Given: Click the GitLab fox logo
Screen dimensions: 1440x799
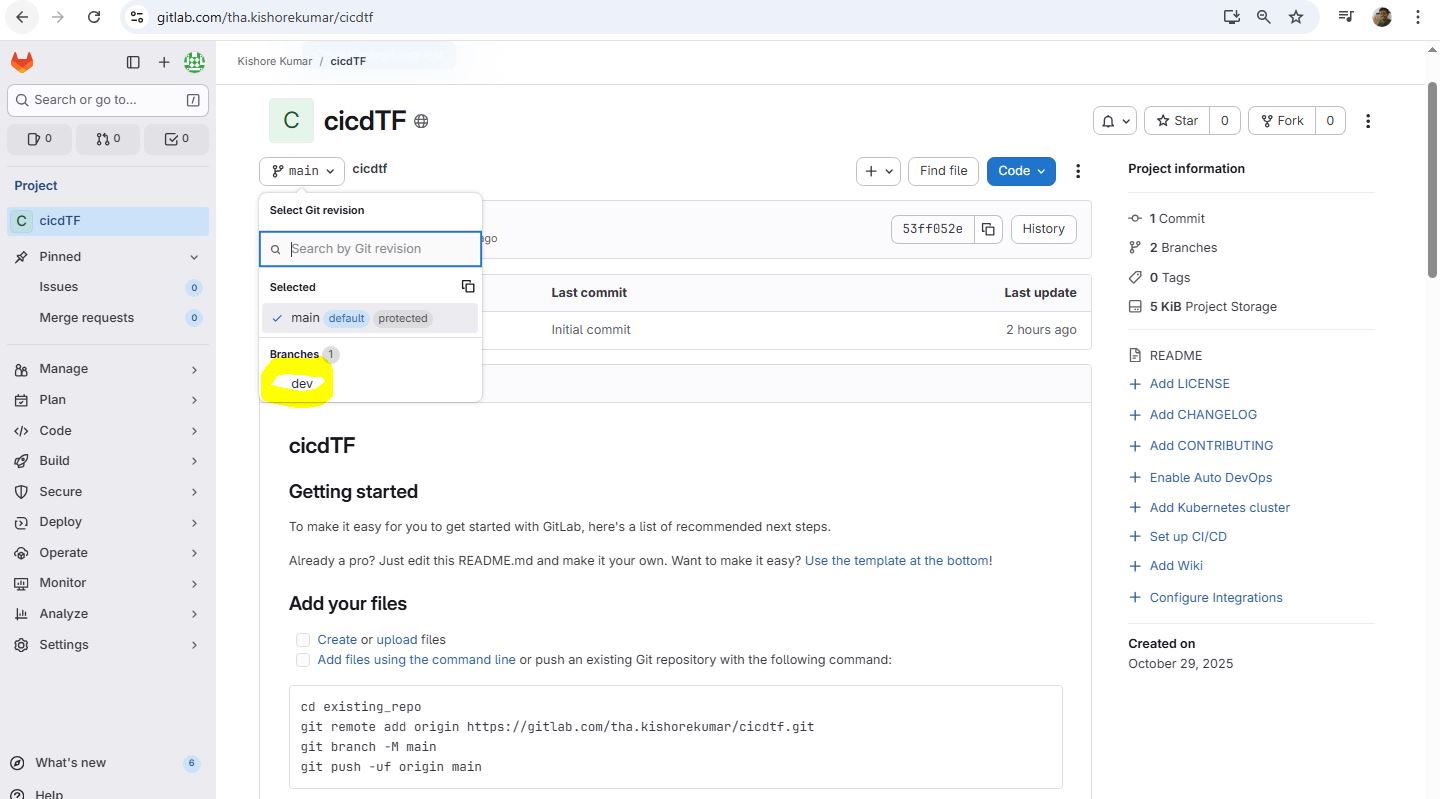Looking at the screenshot, I should [22, 62].
